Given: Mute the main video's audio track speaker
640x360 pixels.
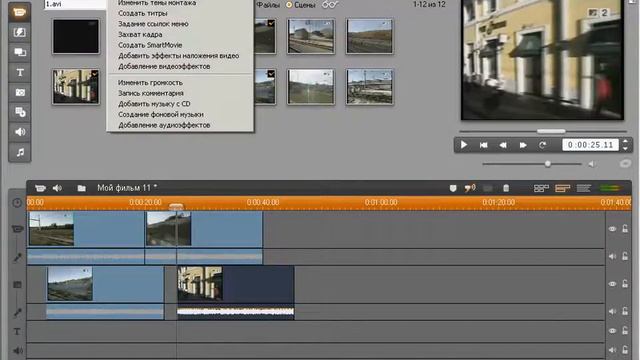Looking at the screenshot, I should (x=612, y=256).
